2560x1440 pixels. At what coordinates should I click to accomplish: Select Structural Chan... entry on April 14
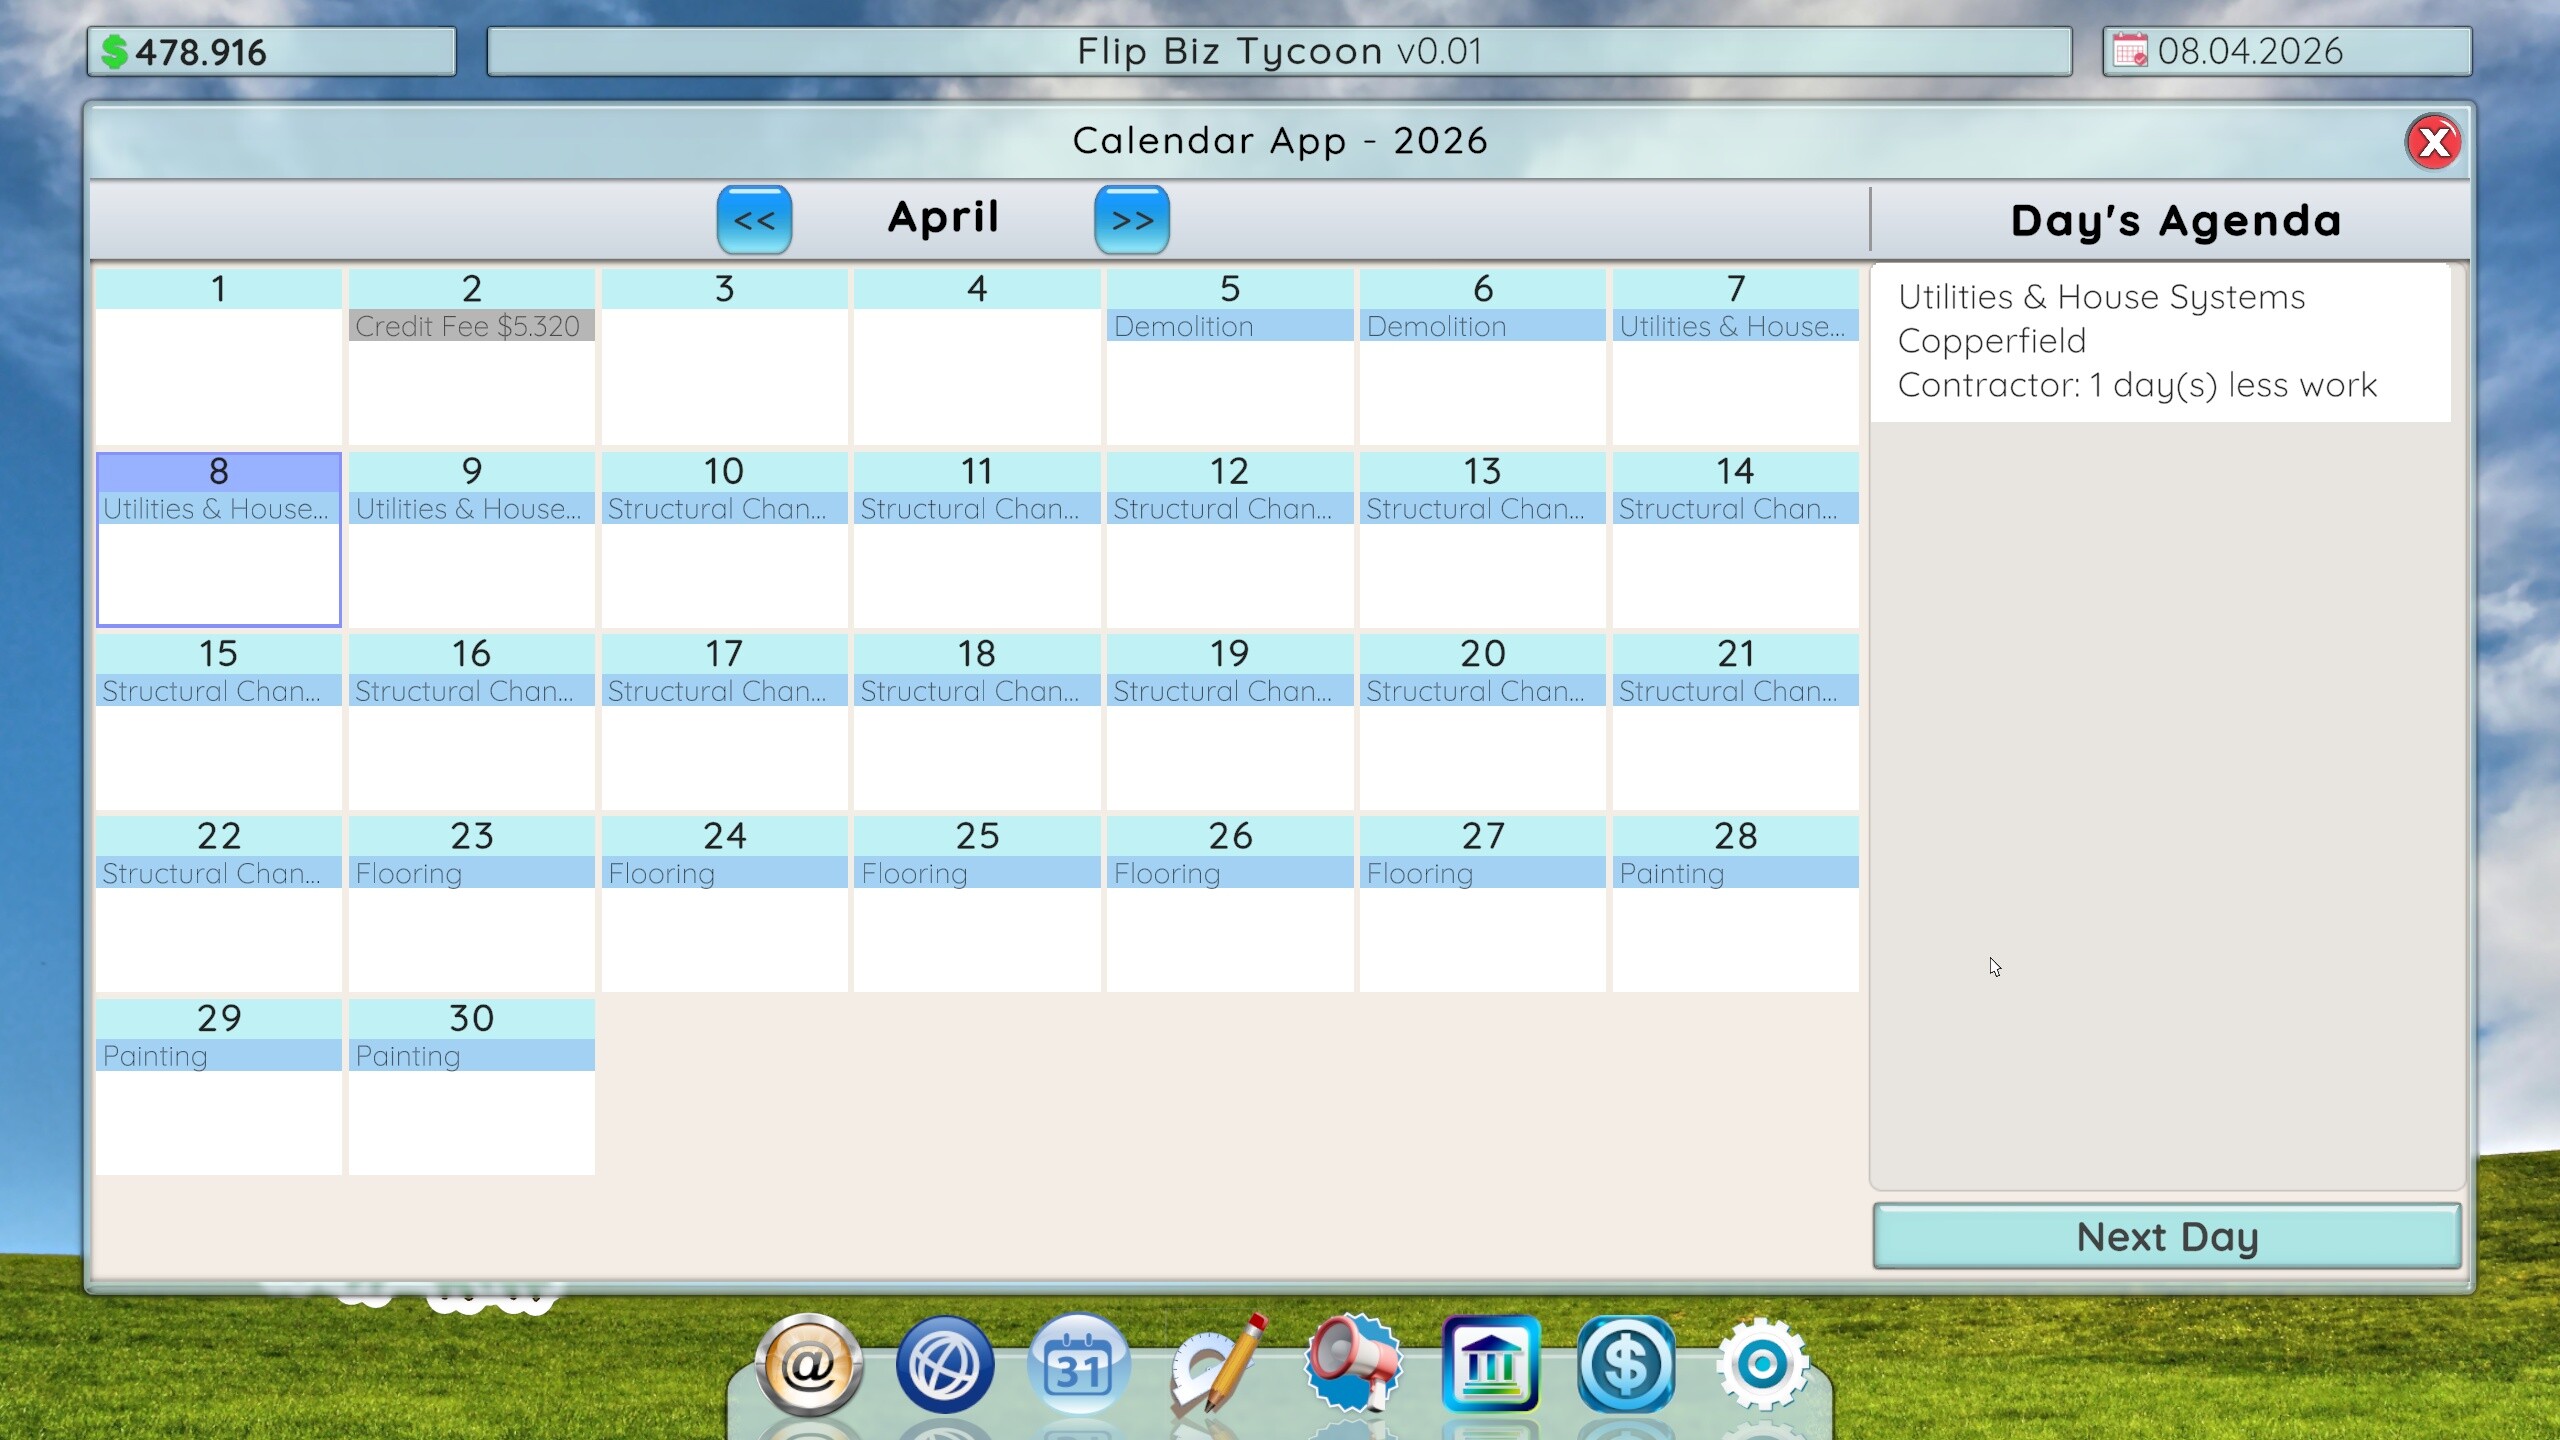pos(1735,508)
